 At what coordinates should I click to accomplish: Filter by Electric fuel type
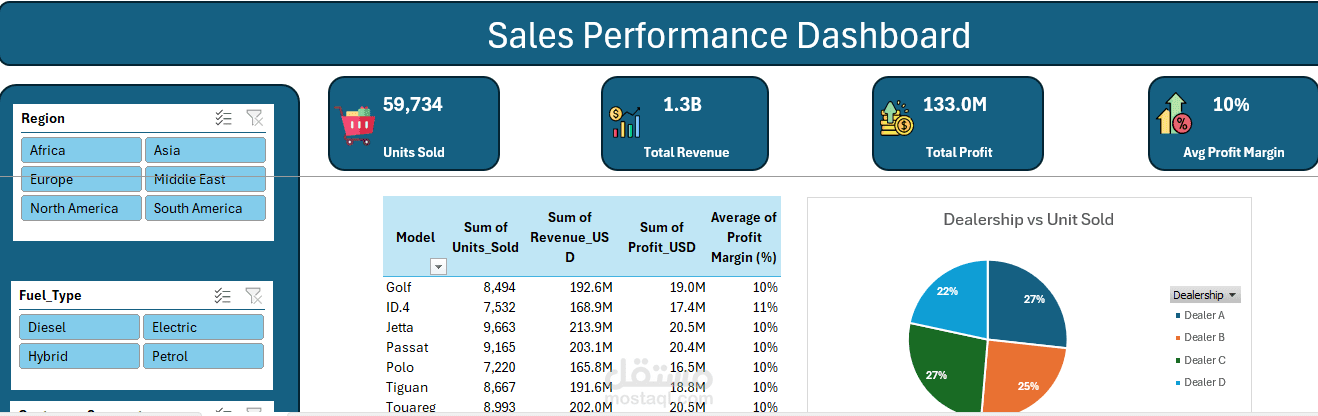pyautogui.click(x=203, y=327)
